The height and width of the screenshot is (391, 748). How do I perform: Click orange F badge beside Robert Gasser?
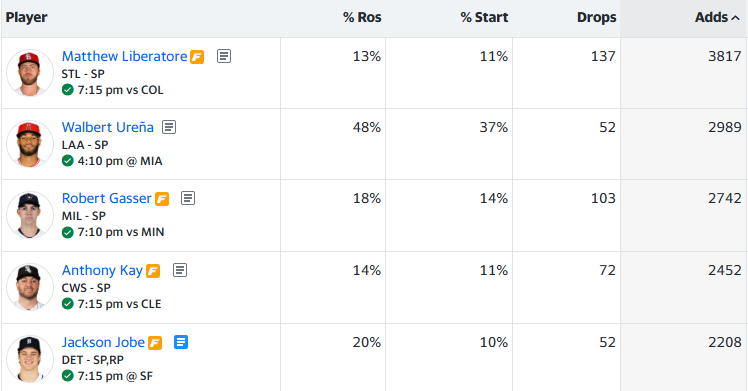point(162,199)
